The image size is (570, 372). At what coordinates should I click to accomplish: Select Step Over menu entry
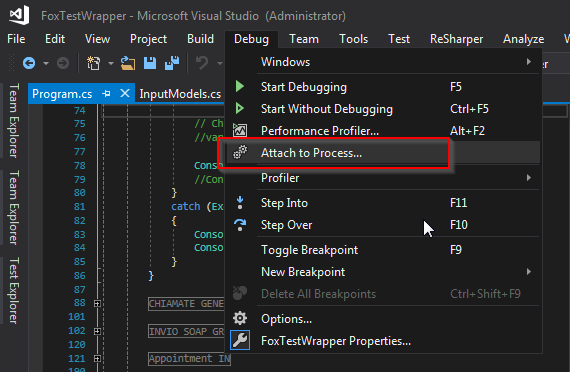click(x=384, y=225)
